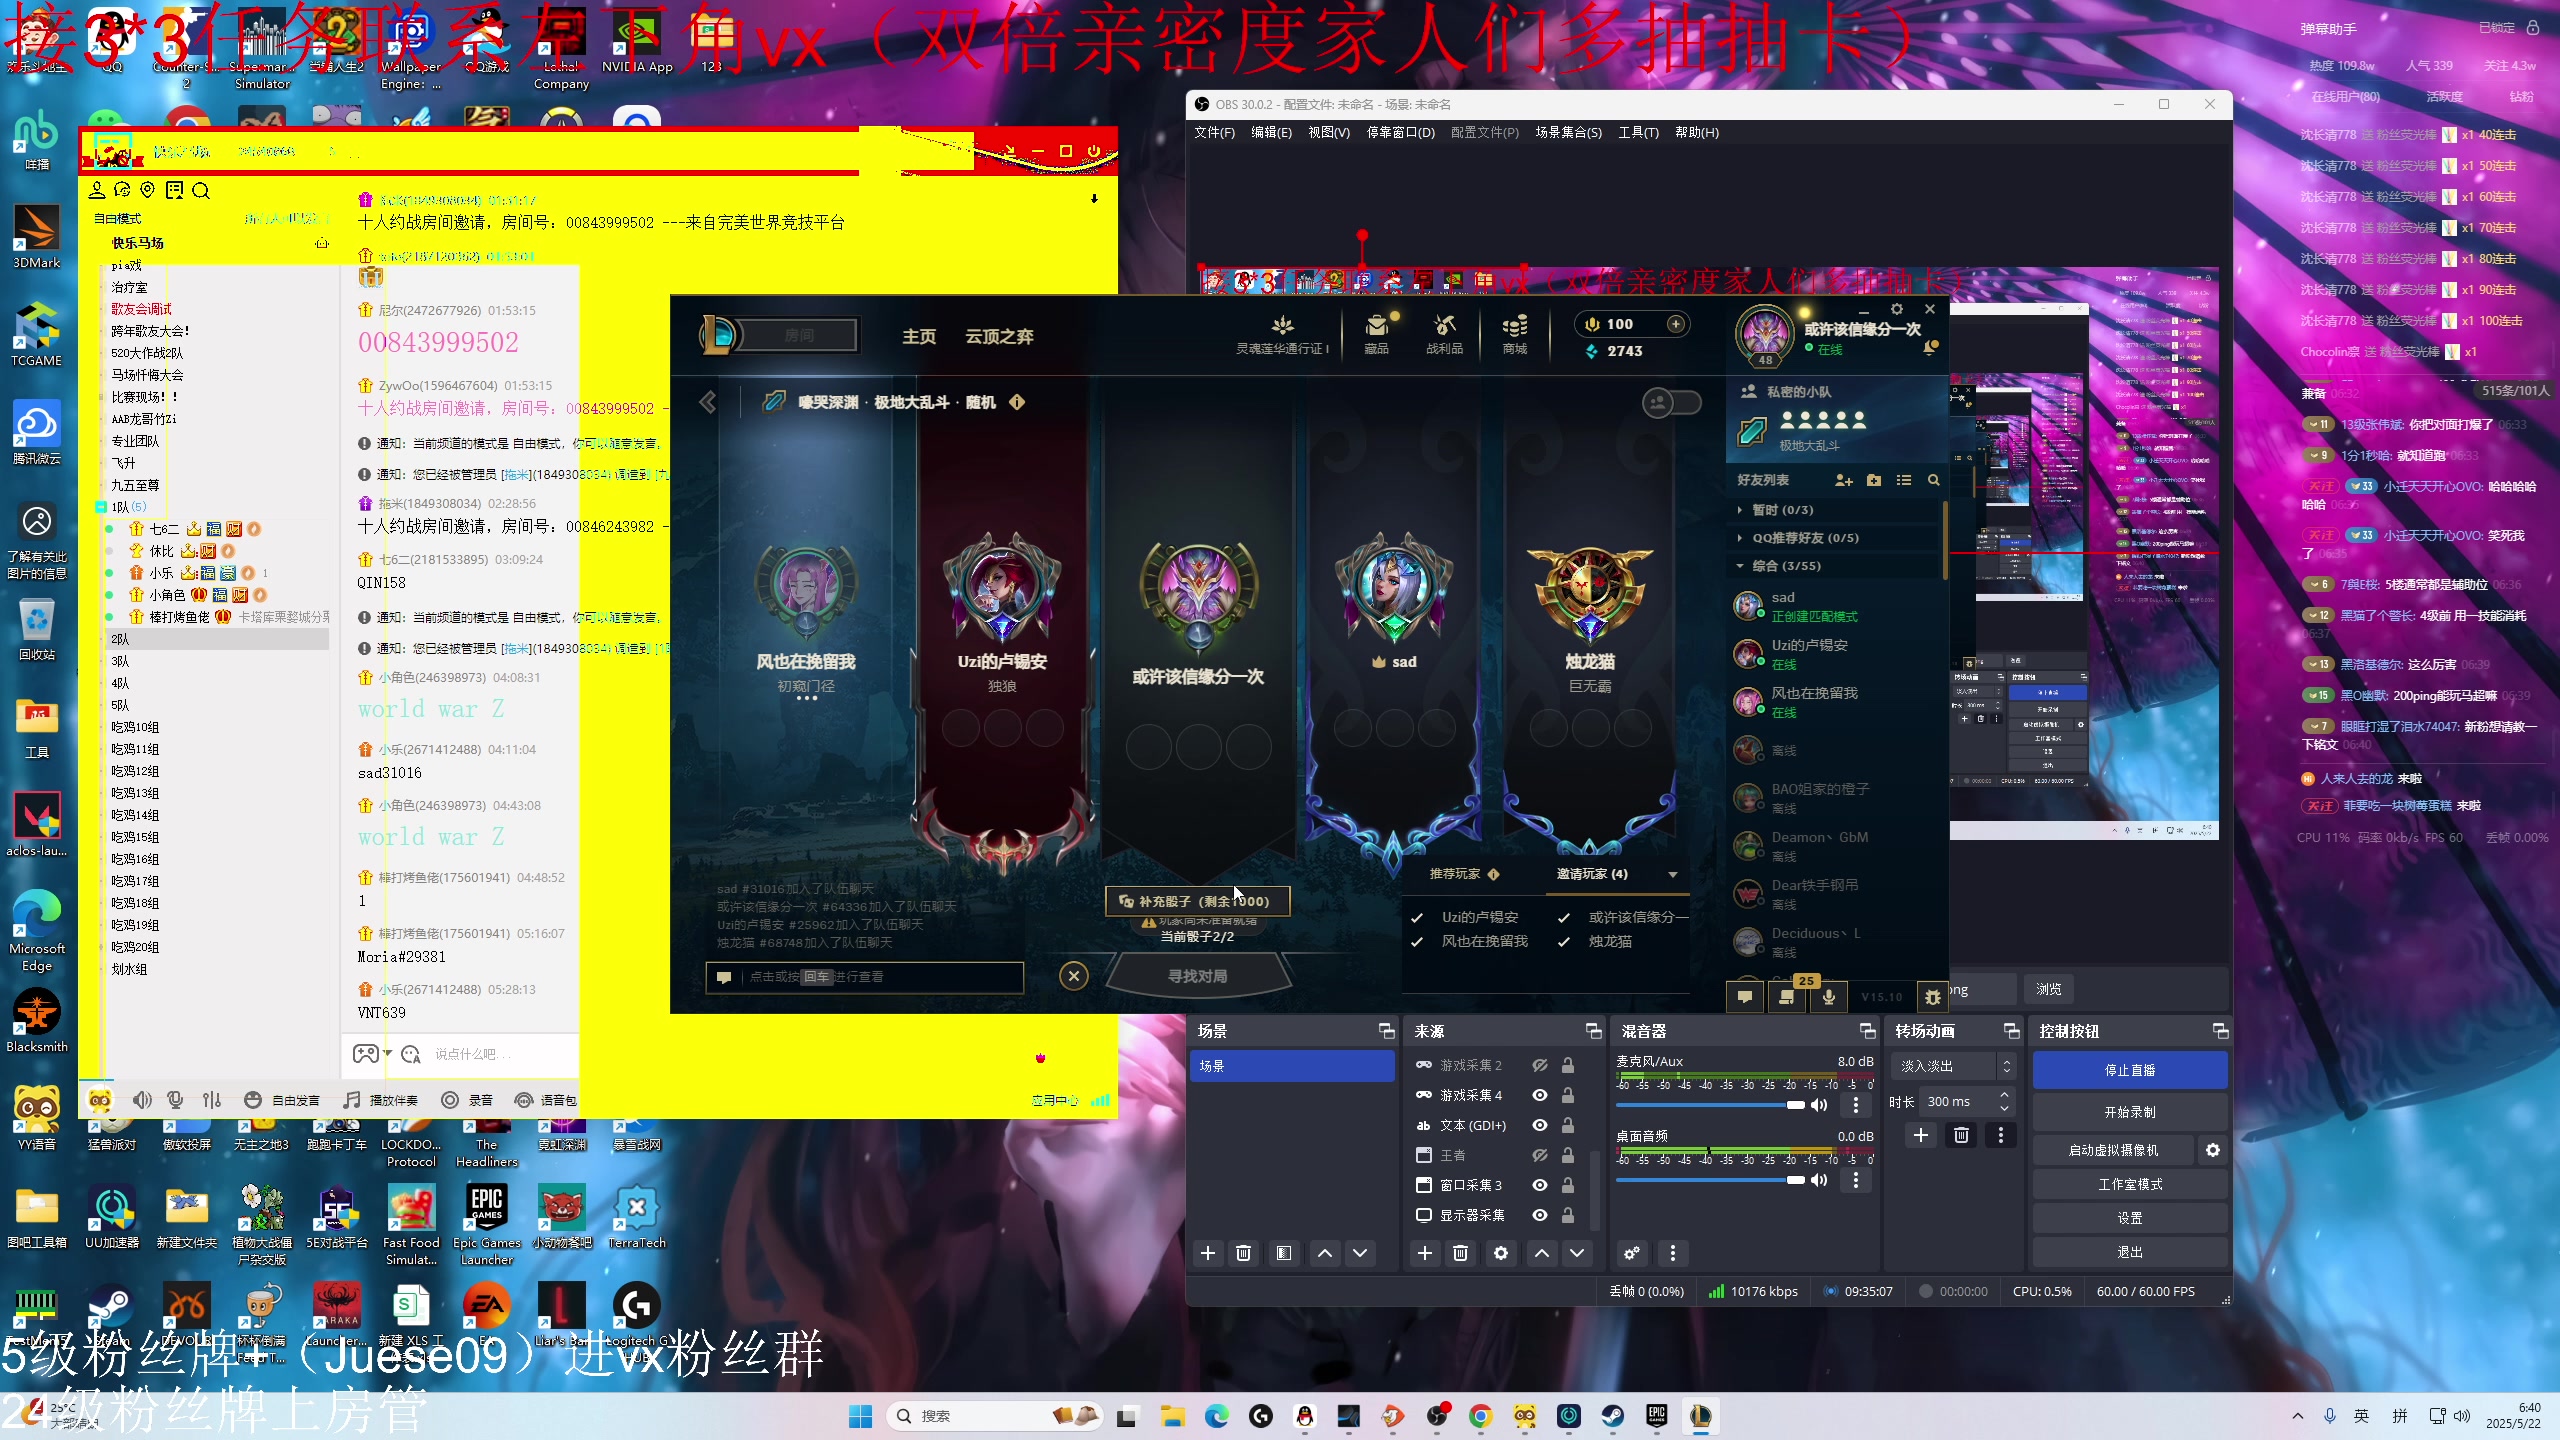Open the OBS 工具(T) menu
The image size is (2560, 1440).
(1639, 133)
